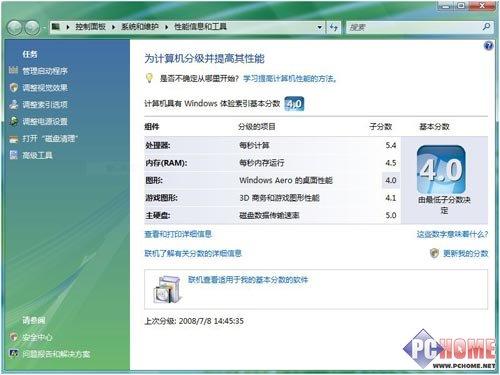Viewport: 500px width, 375px height.
Task: Open 调整电源设置 task link
Action: tap(45, 121)
